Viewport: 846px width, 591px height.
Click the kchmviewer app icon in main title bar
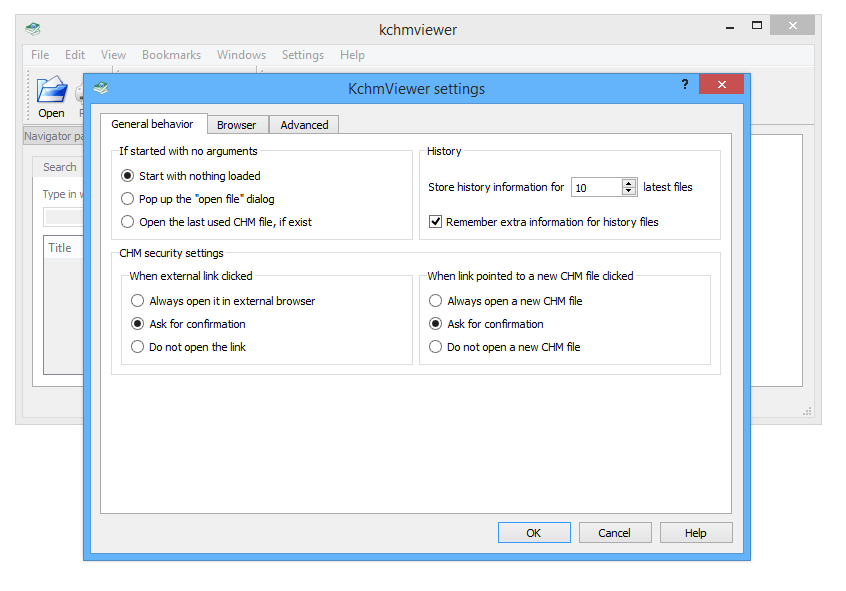(x=33, y=29)
